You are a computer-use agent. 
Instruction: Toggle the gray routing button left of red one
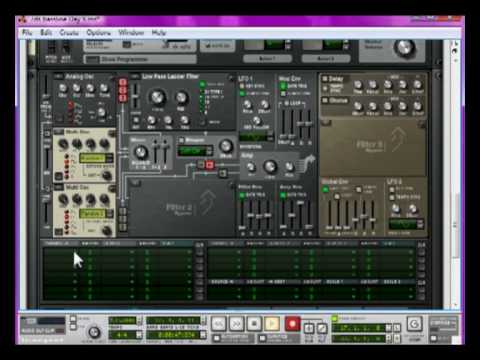(201, 164)
